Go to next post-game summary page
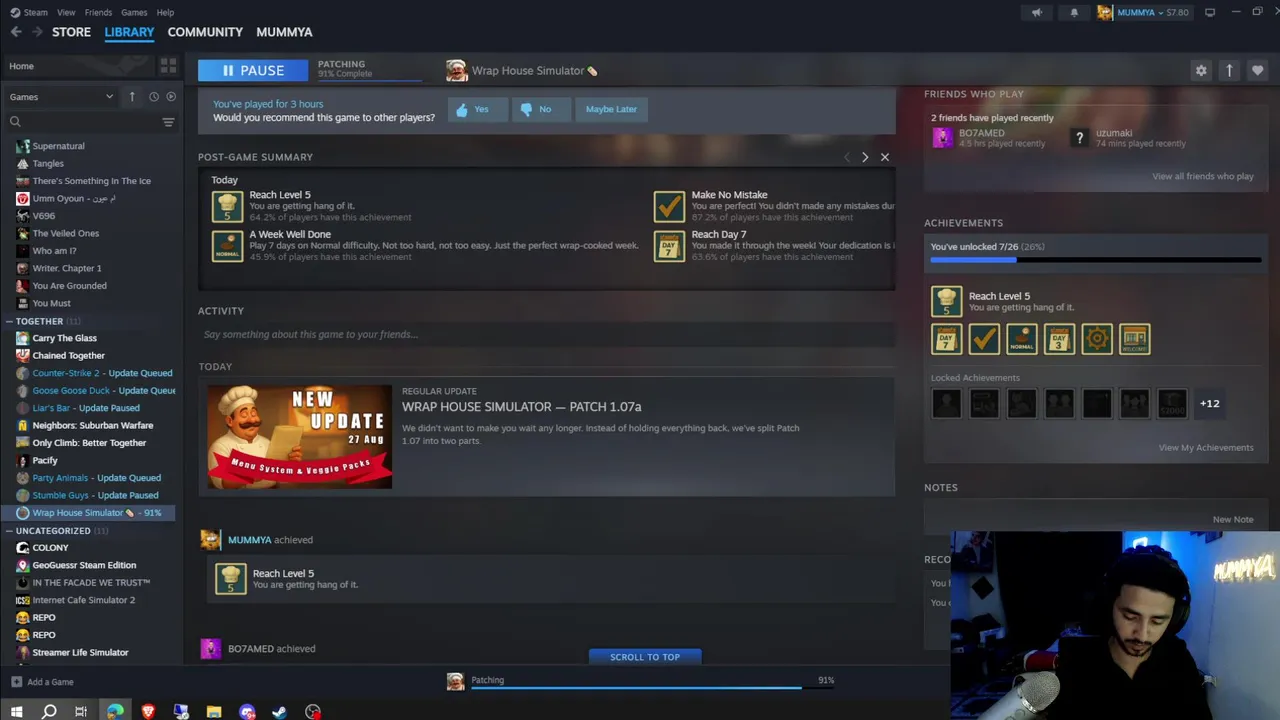 (865, 157)
